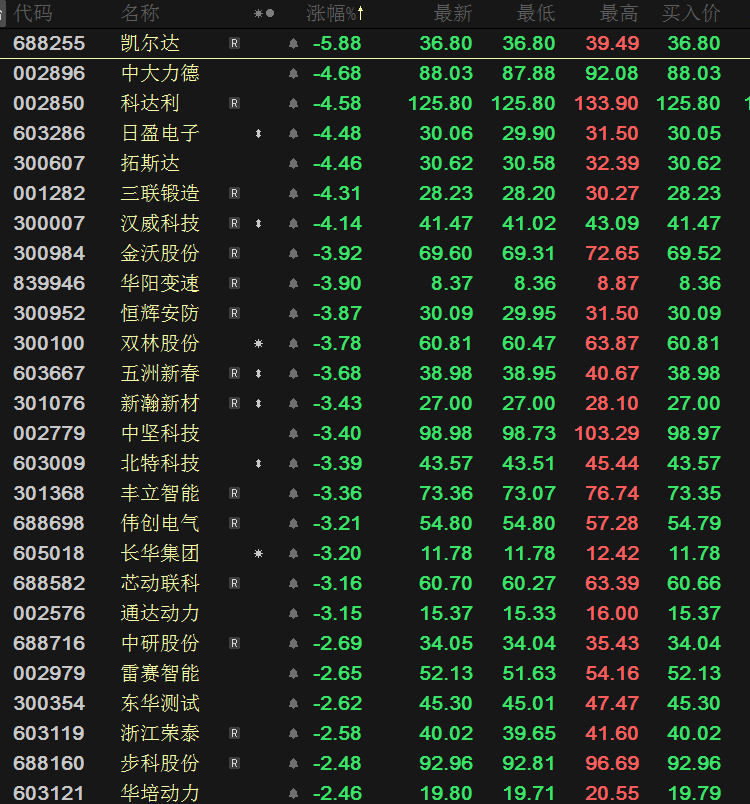
Task: Select stock name 华阳变速
Action: click(160, 284)
